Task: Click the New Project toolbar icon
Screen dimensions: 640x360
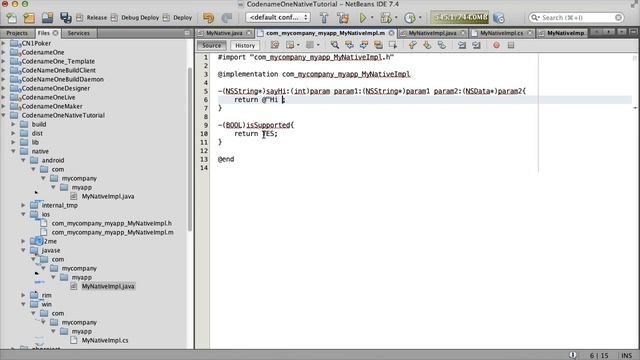Action: tap(29, 18)
